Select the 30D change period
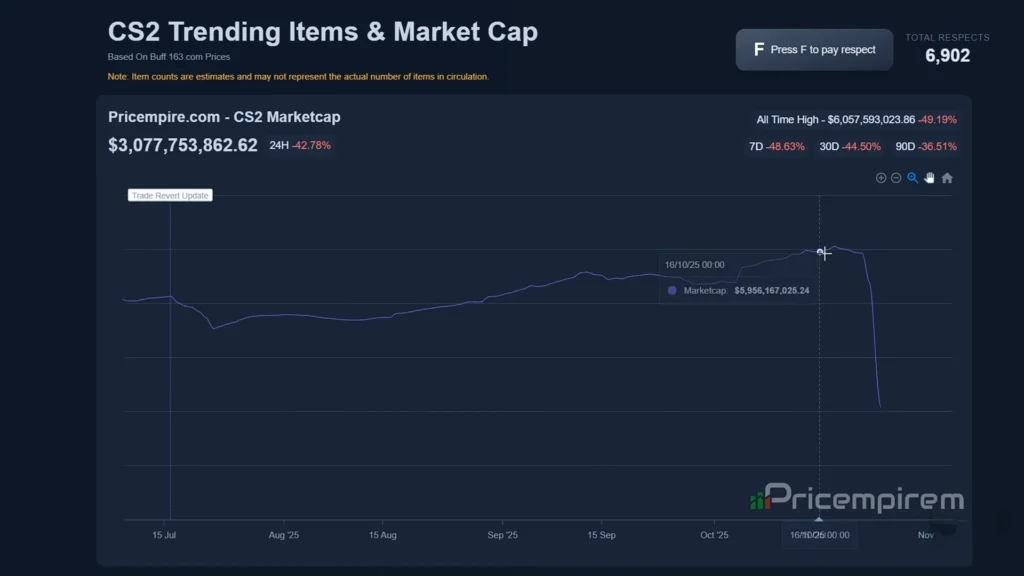The image size is (1024, 576). [x=851, y=146]
